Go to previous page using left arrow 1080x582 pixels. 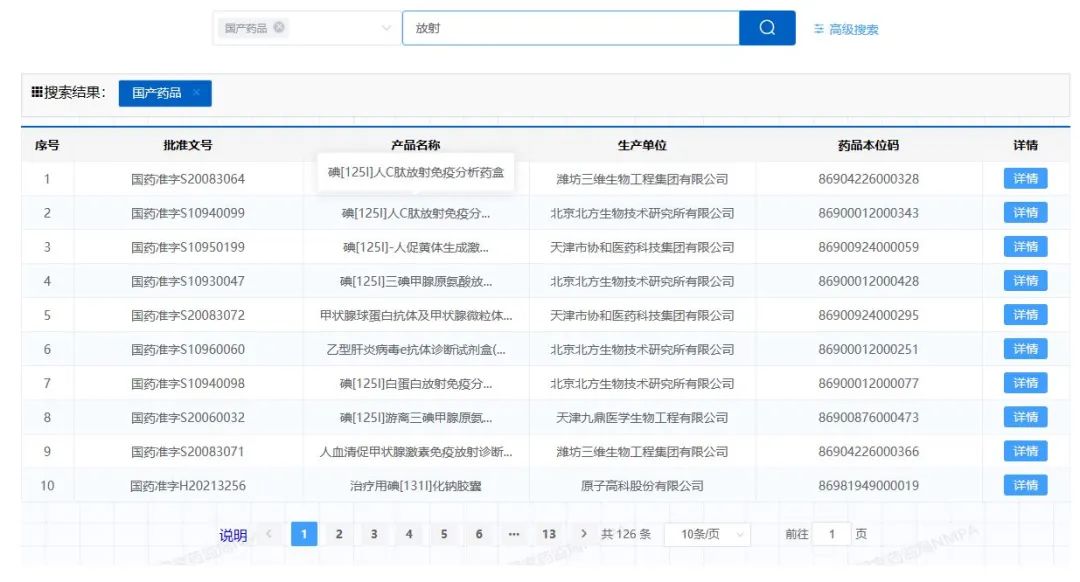point(269,534)
